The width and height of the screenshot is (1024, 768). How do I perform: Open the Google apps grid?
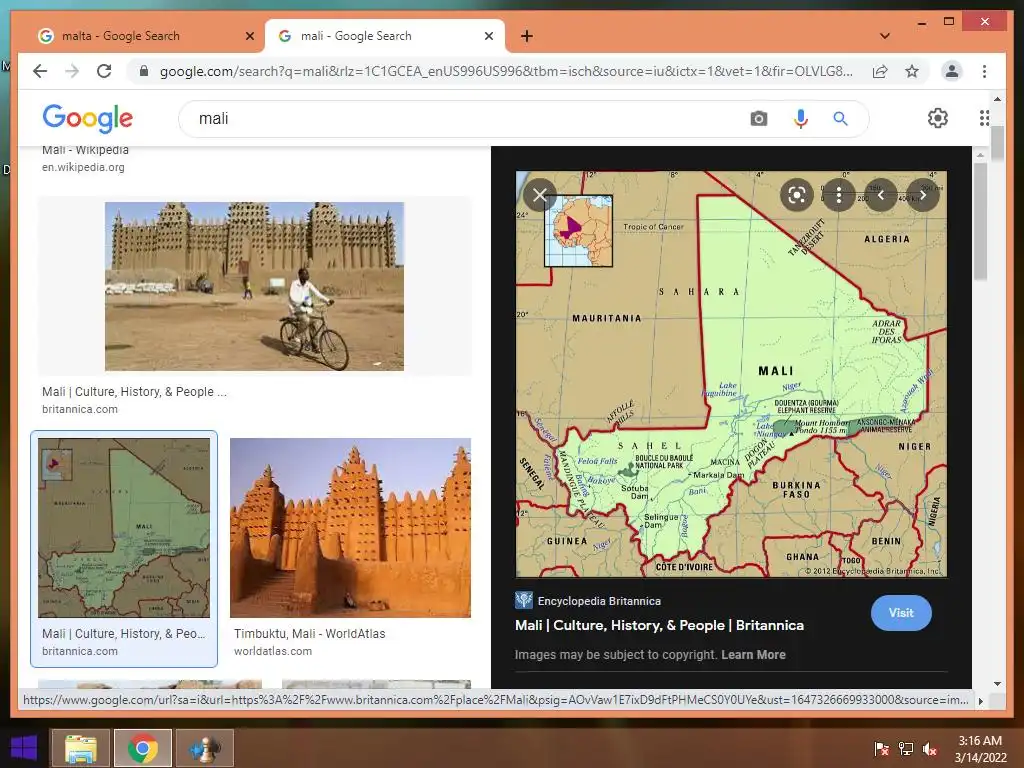click(984, 118)
